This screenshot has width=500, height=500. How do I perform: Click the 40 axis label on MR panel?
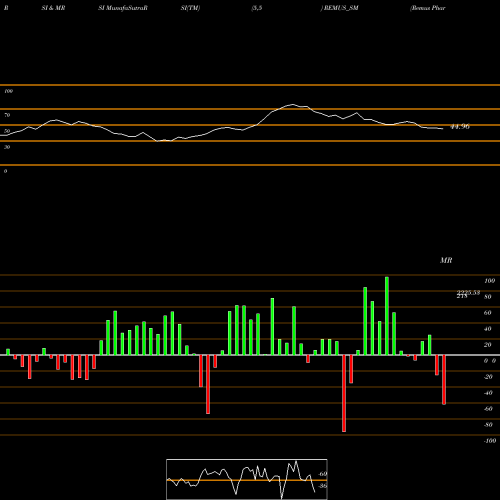pos(487,329)
